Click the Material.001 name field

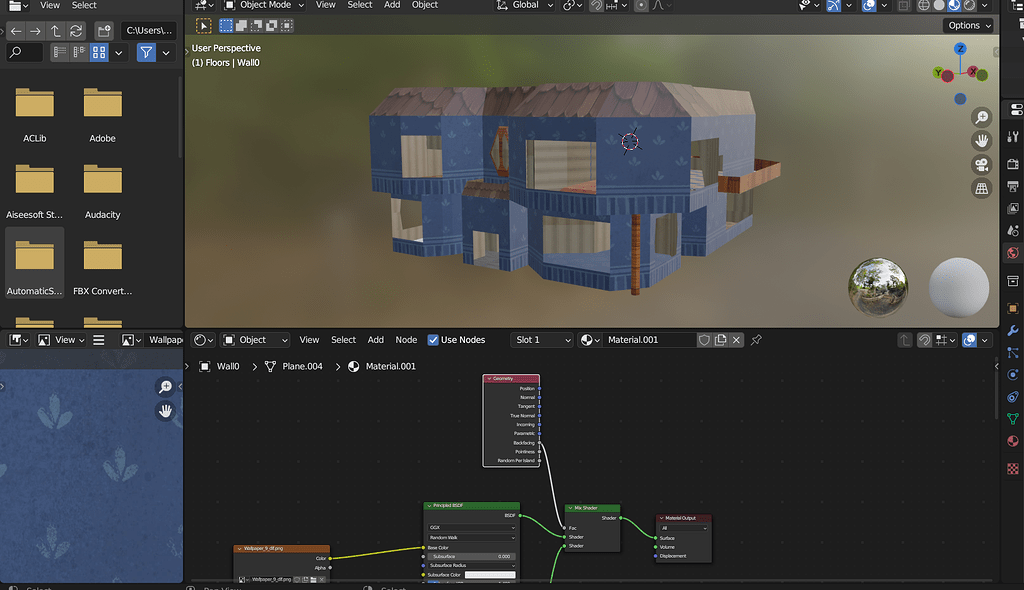point(648,340)
